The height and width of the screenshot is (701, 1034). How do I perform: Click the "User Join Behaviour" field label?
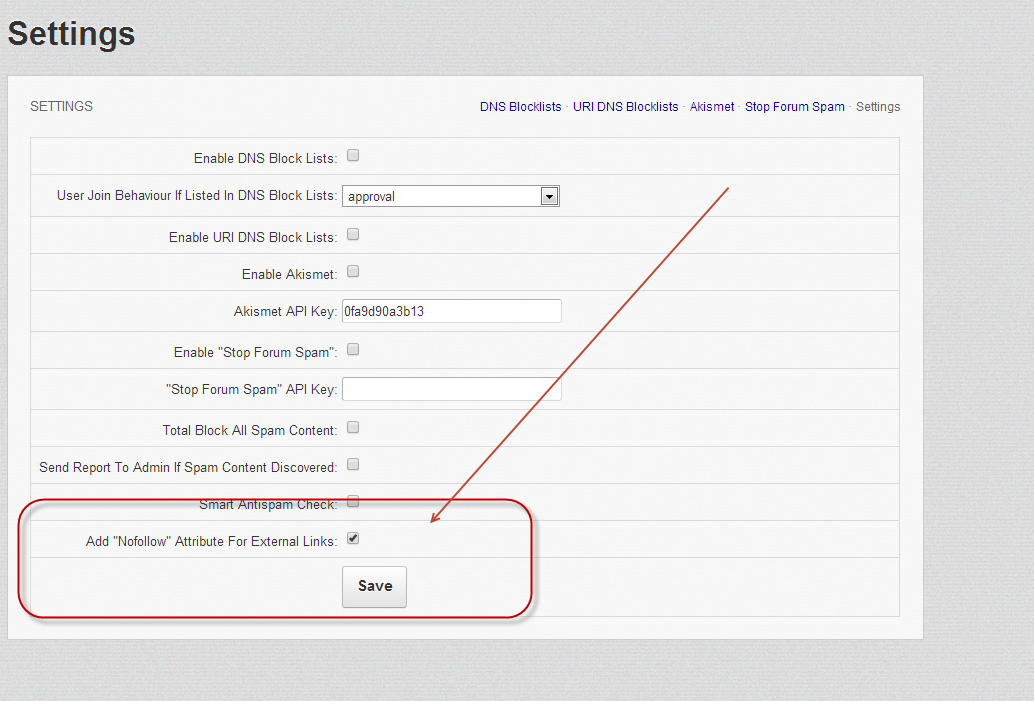click(197, 196)
